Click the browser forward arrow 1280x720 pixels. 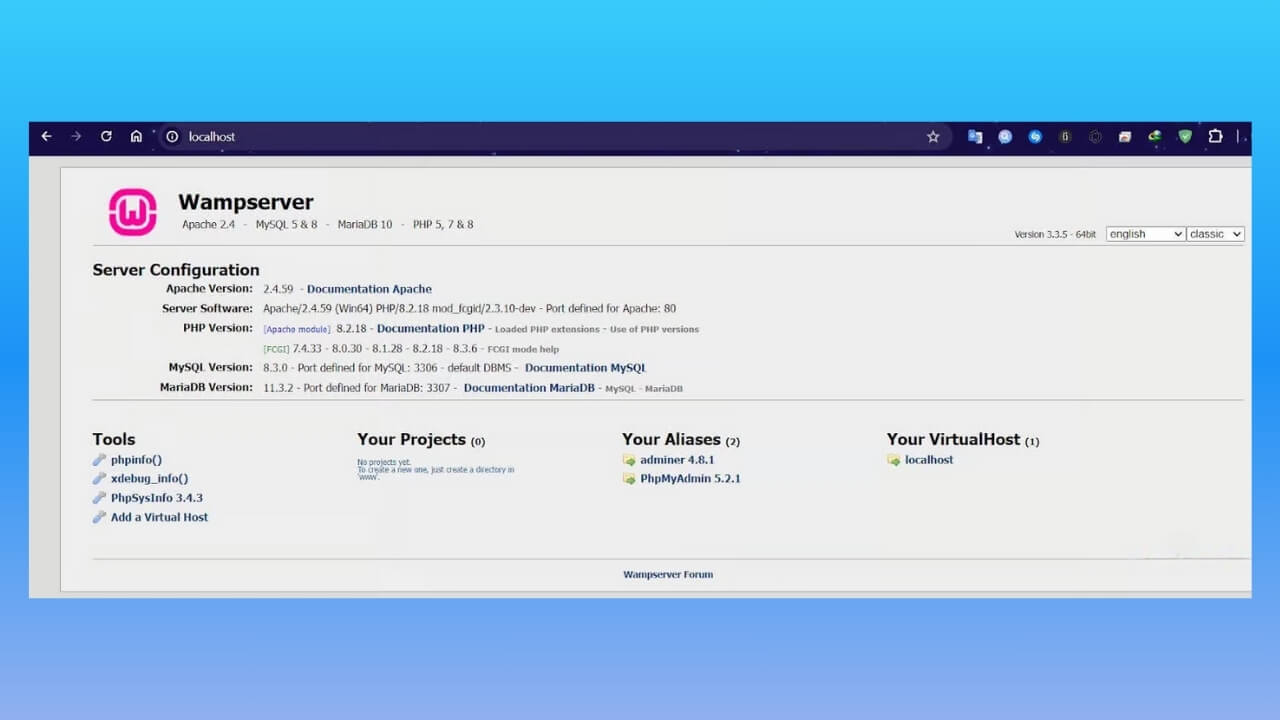(76, 136)
